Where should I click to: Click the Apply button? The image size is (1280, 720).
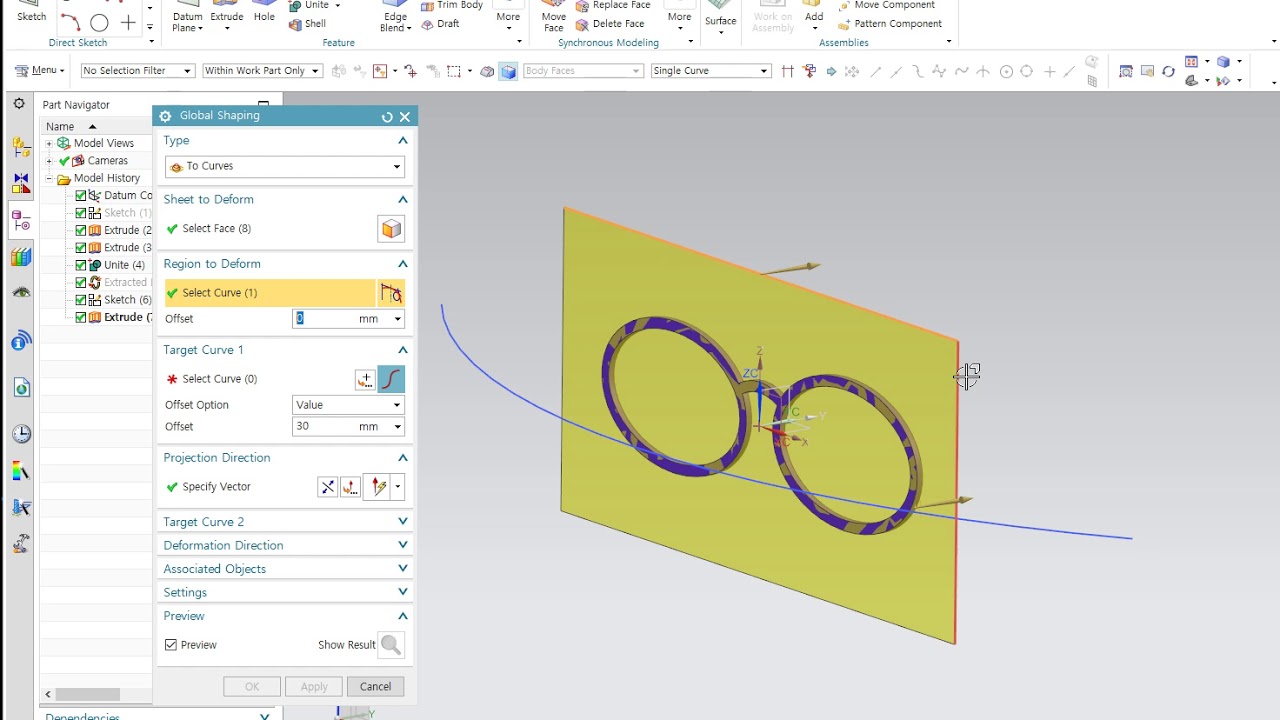314,687
